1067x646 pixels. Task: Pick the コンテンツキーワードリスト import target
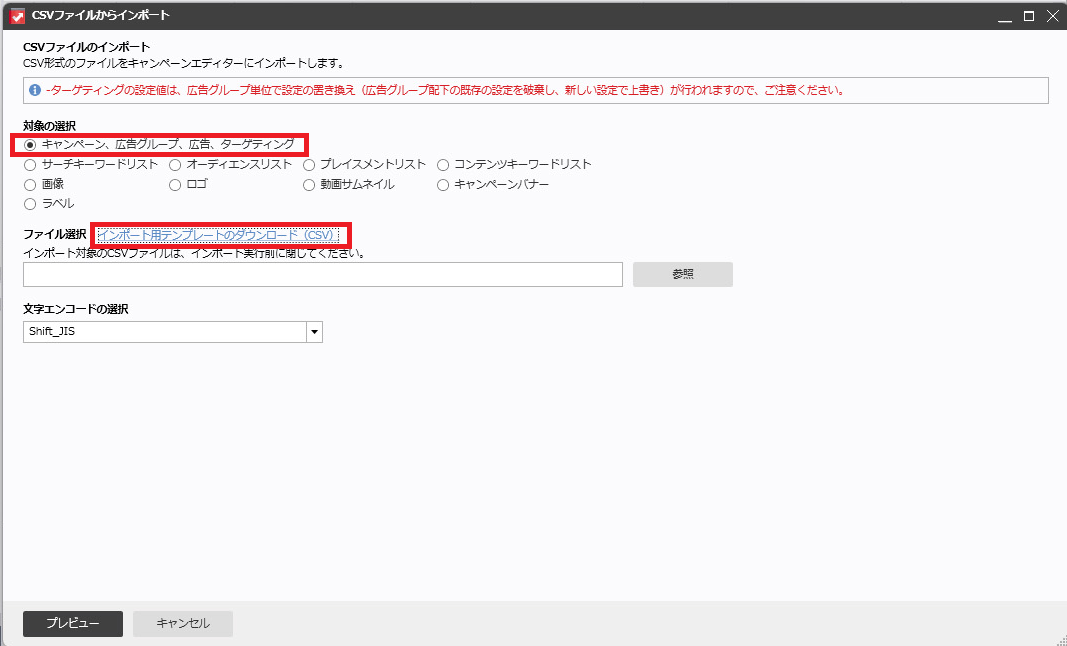pos(443,165)
